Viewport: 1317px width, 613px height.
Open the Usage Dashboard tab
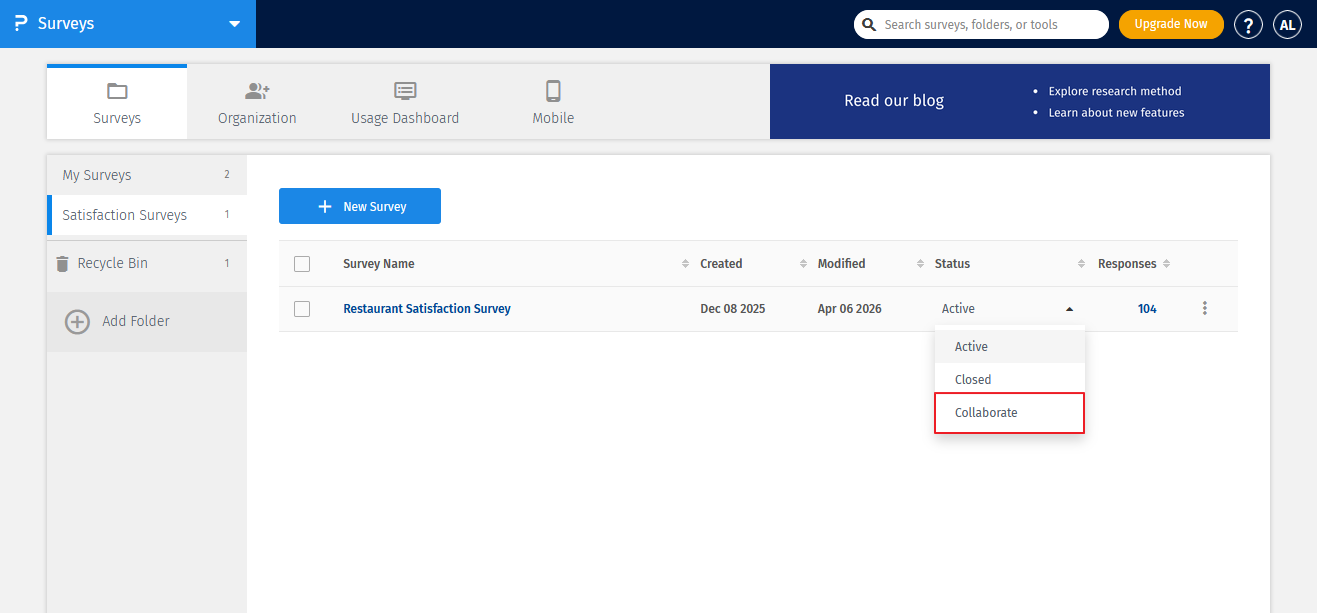tap(405, 103)
